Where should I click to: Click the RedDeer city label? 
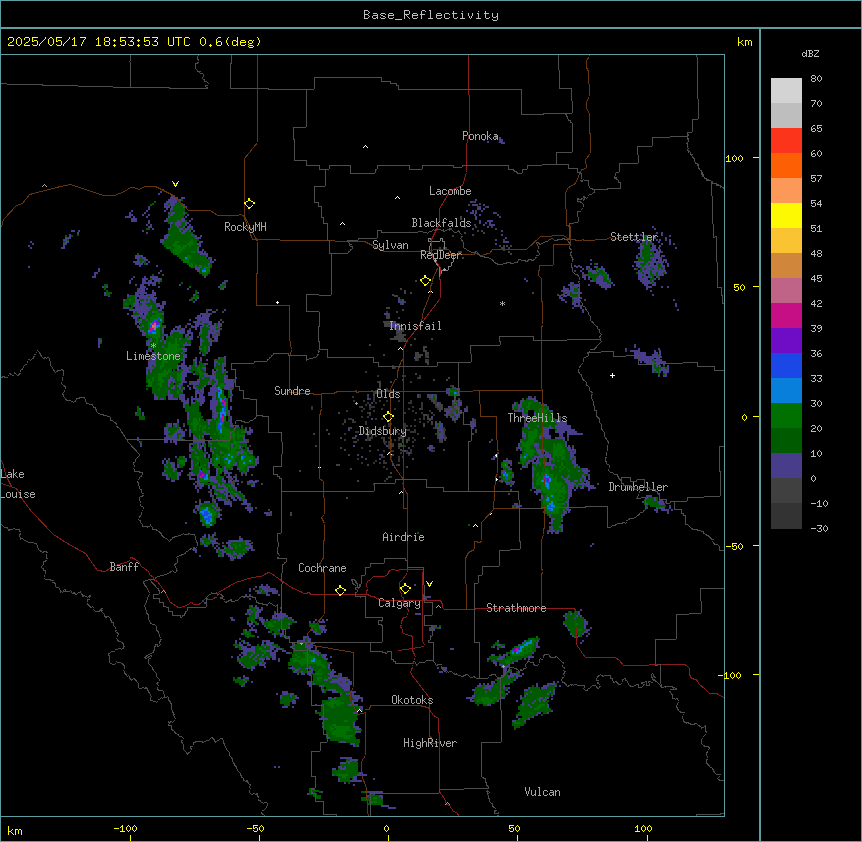440,255
